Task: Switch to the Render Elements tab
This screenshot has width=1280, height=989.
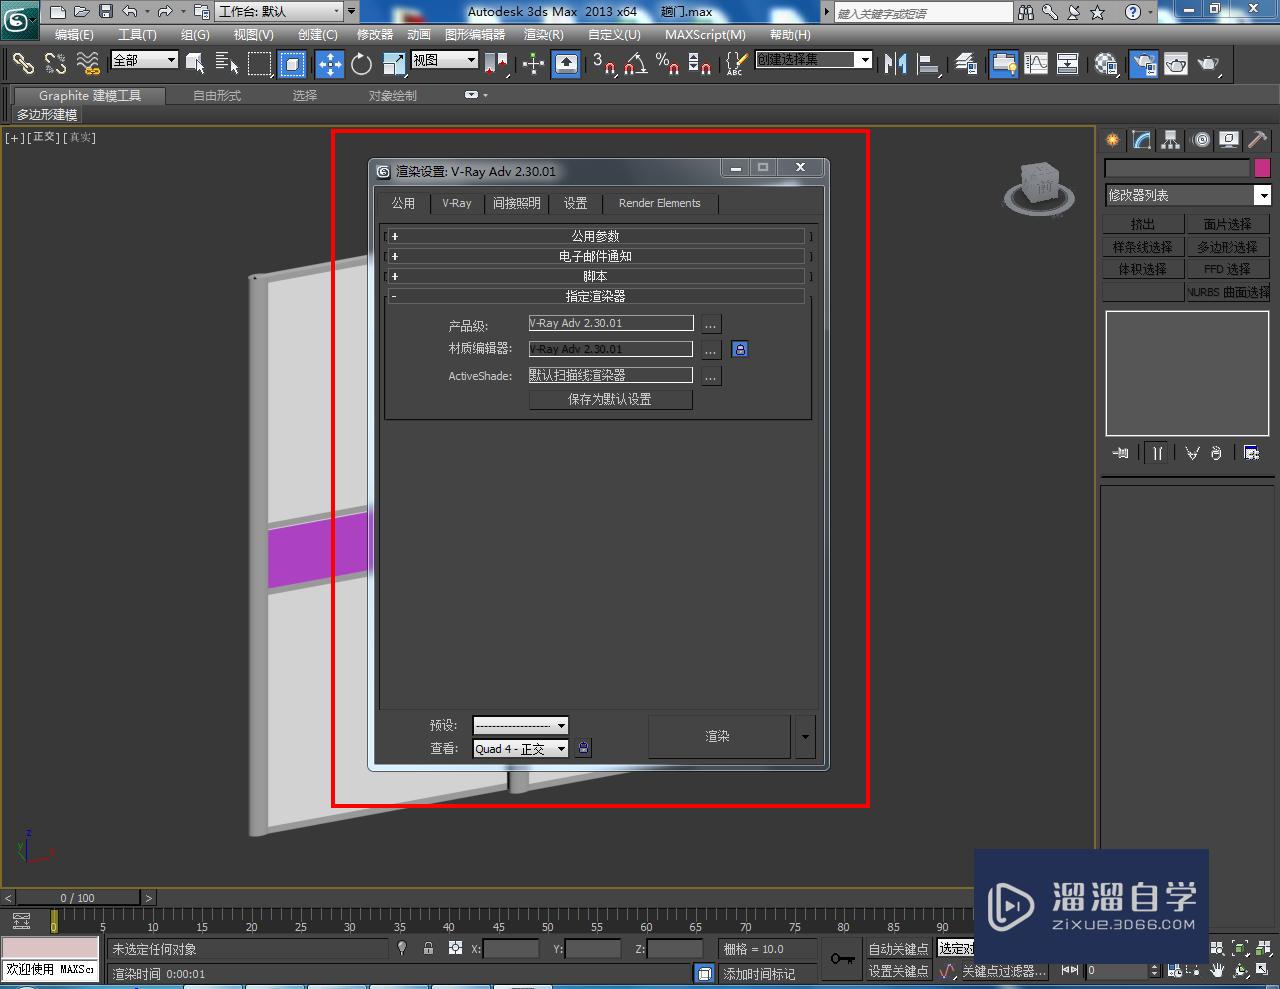Action: click(x=660, y=203)
